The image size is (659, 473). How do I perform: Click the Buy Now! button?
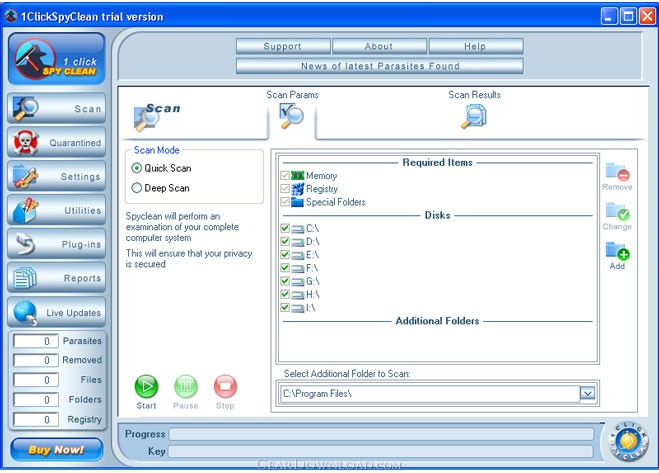[x=56, y=450]
